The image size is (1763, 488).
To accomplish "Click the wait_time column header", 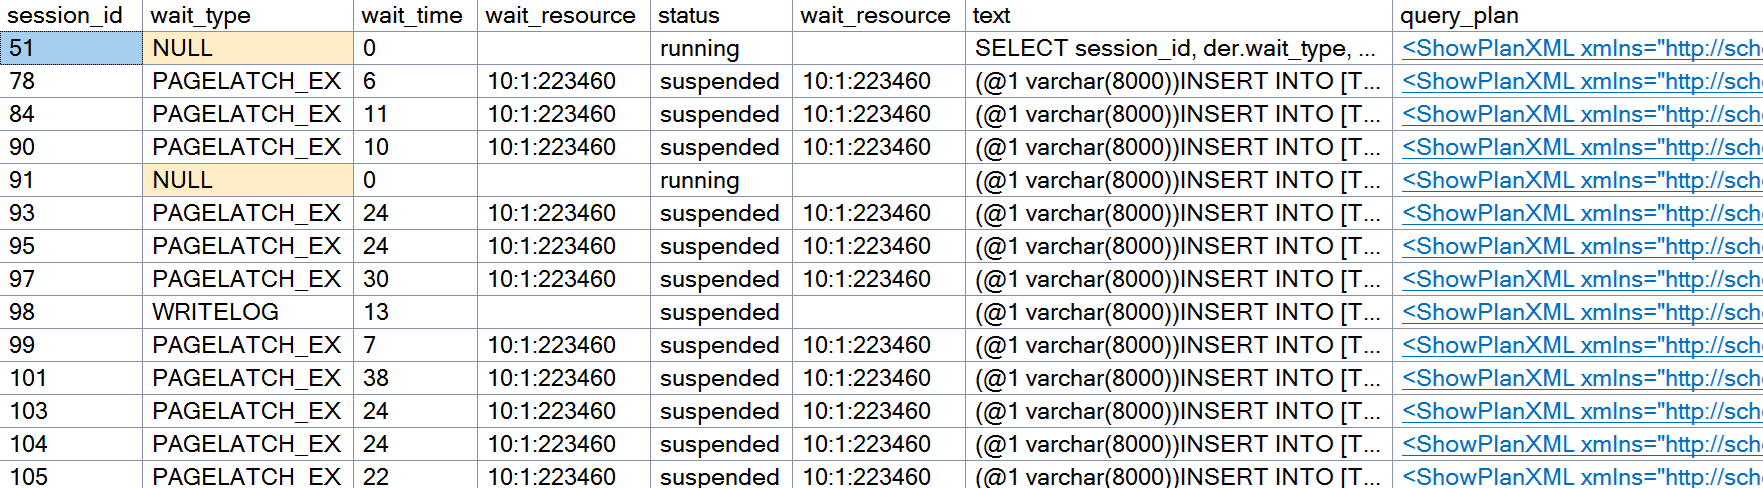I will (412, 15).
